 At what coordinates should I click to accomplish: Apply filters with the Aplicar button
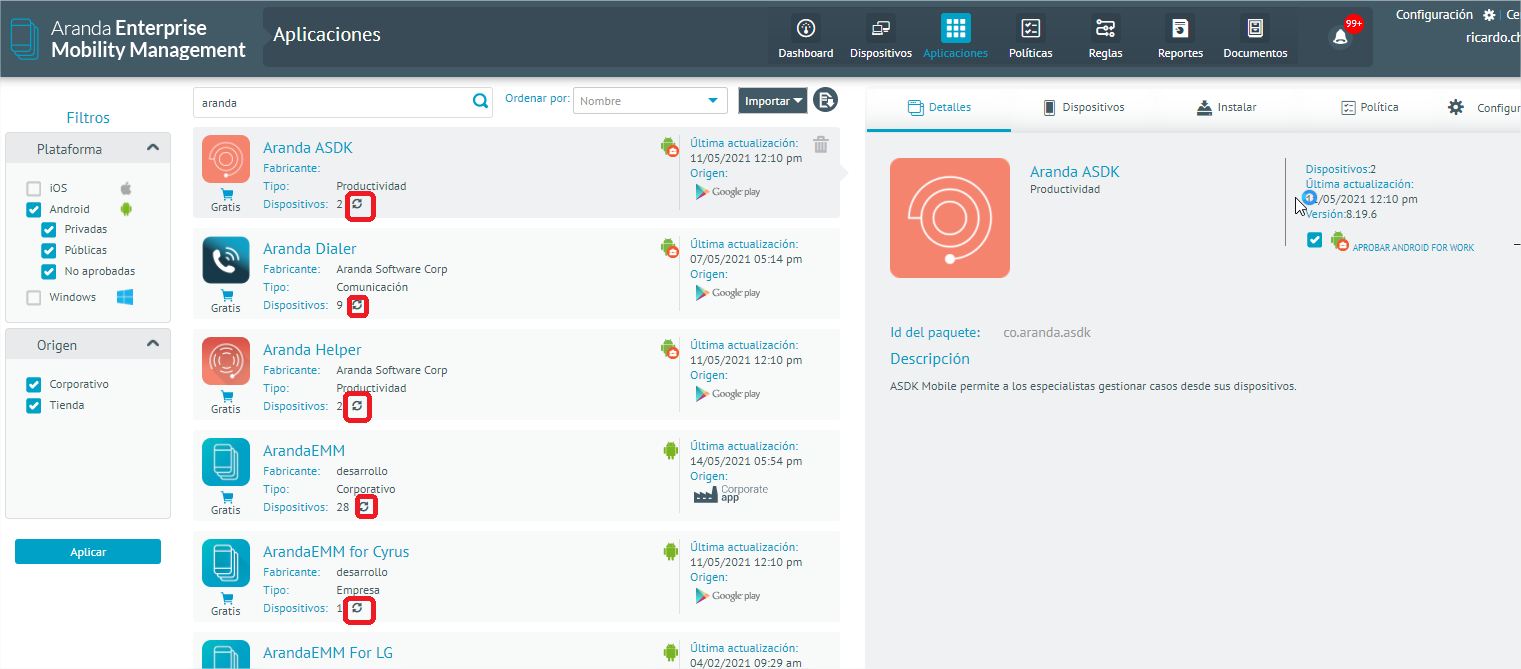88,552
